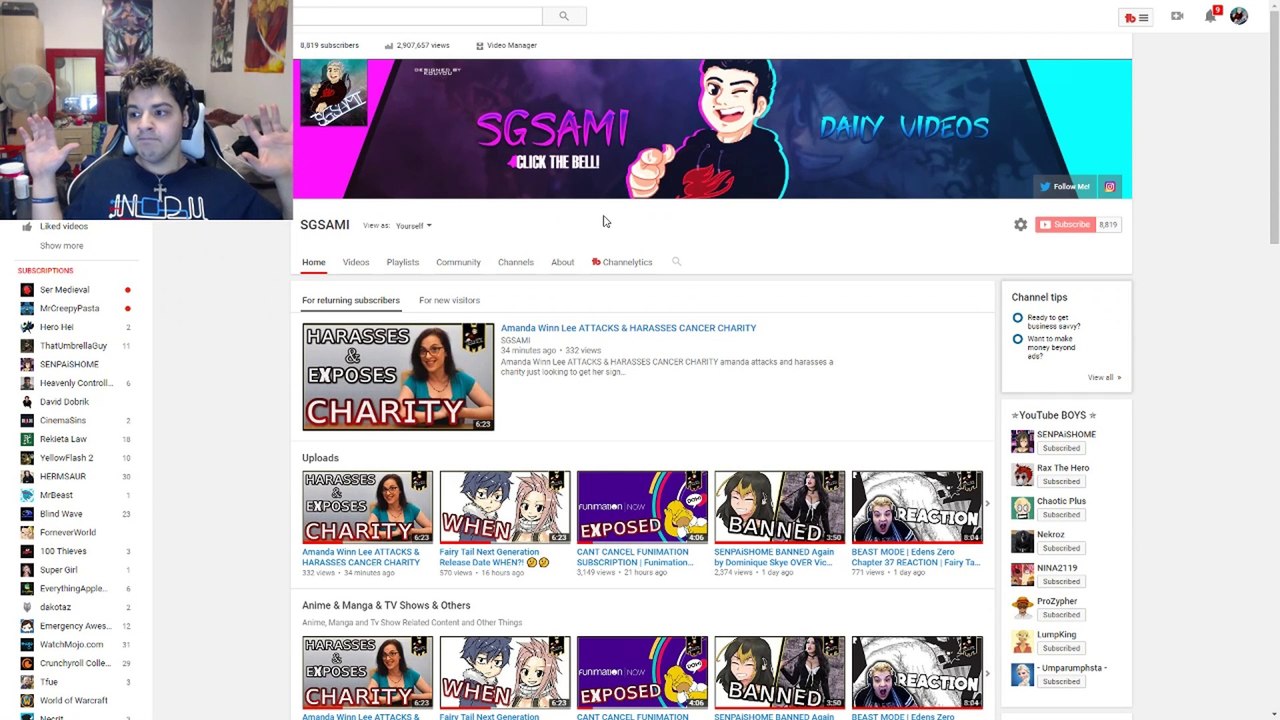Screen dimensions: 1280x720
Task: Expand 'View all' channel tips
Action: [x=1104, y=378]
